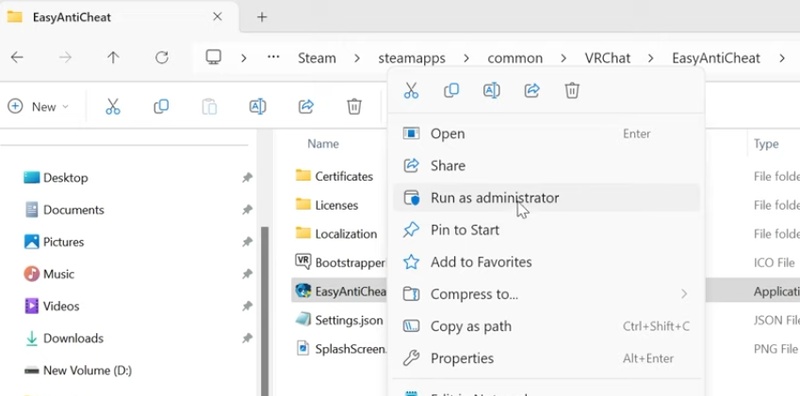800x396 pixels.
Task: Click the Forward navigation arrow
Action: click(65, 58)
